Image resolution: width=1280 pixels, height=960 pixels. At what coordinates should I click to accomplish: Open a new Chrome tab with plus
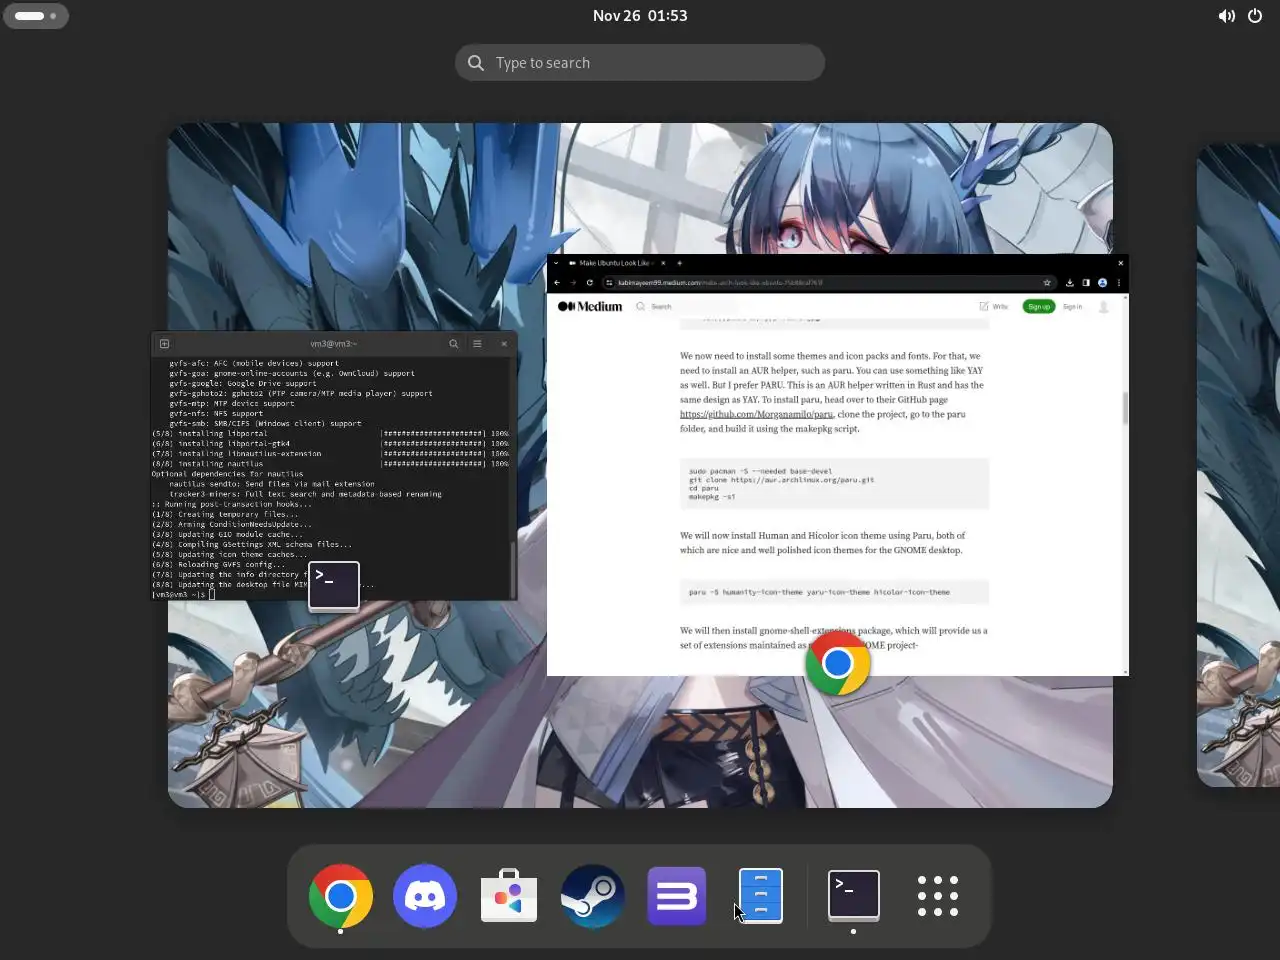[x=679, y=263]
